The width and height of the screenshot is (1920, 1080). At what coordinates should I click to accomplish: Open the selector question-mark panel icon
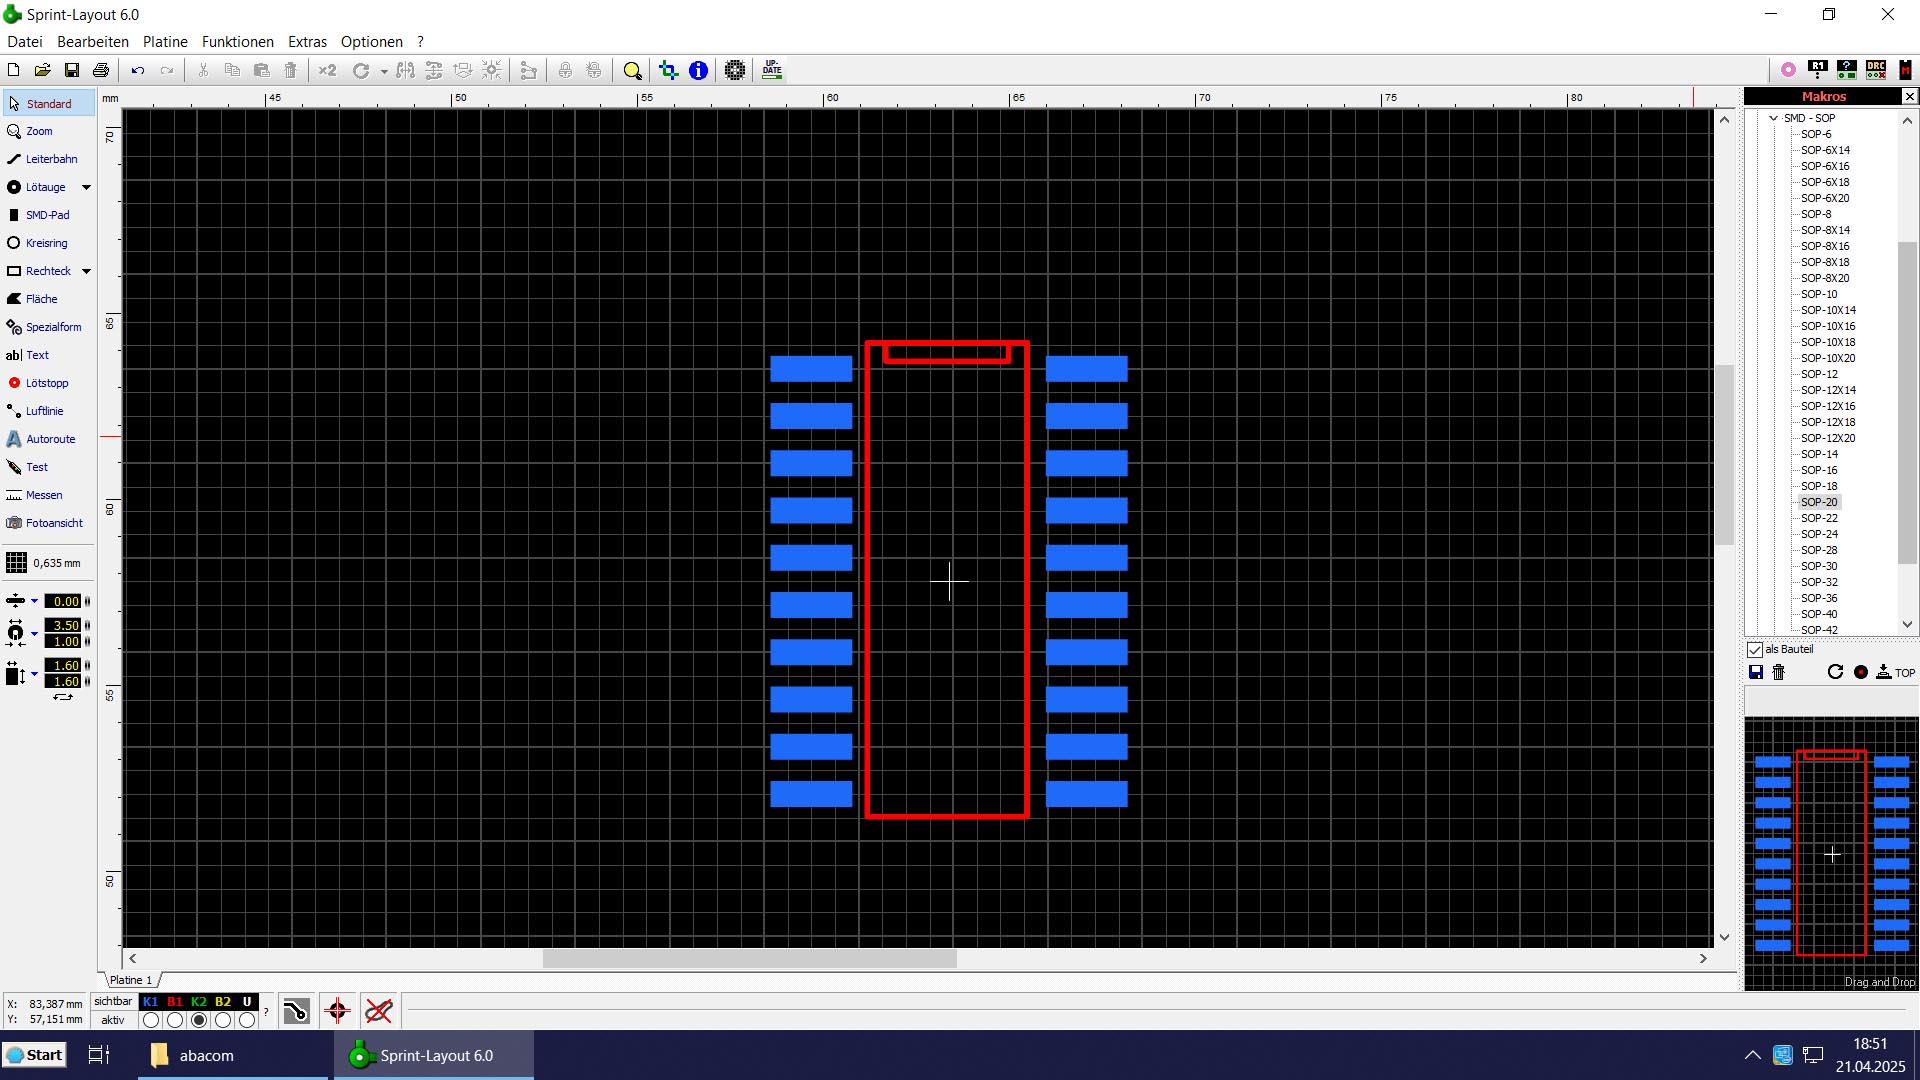point(1847,69)
